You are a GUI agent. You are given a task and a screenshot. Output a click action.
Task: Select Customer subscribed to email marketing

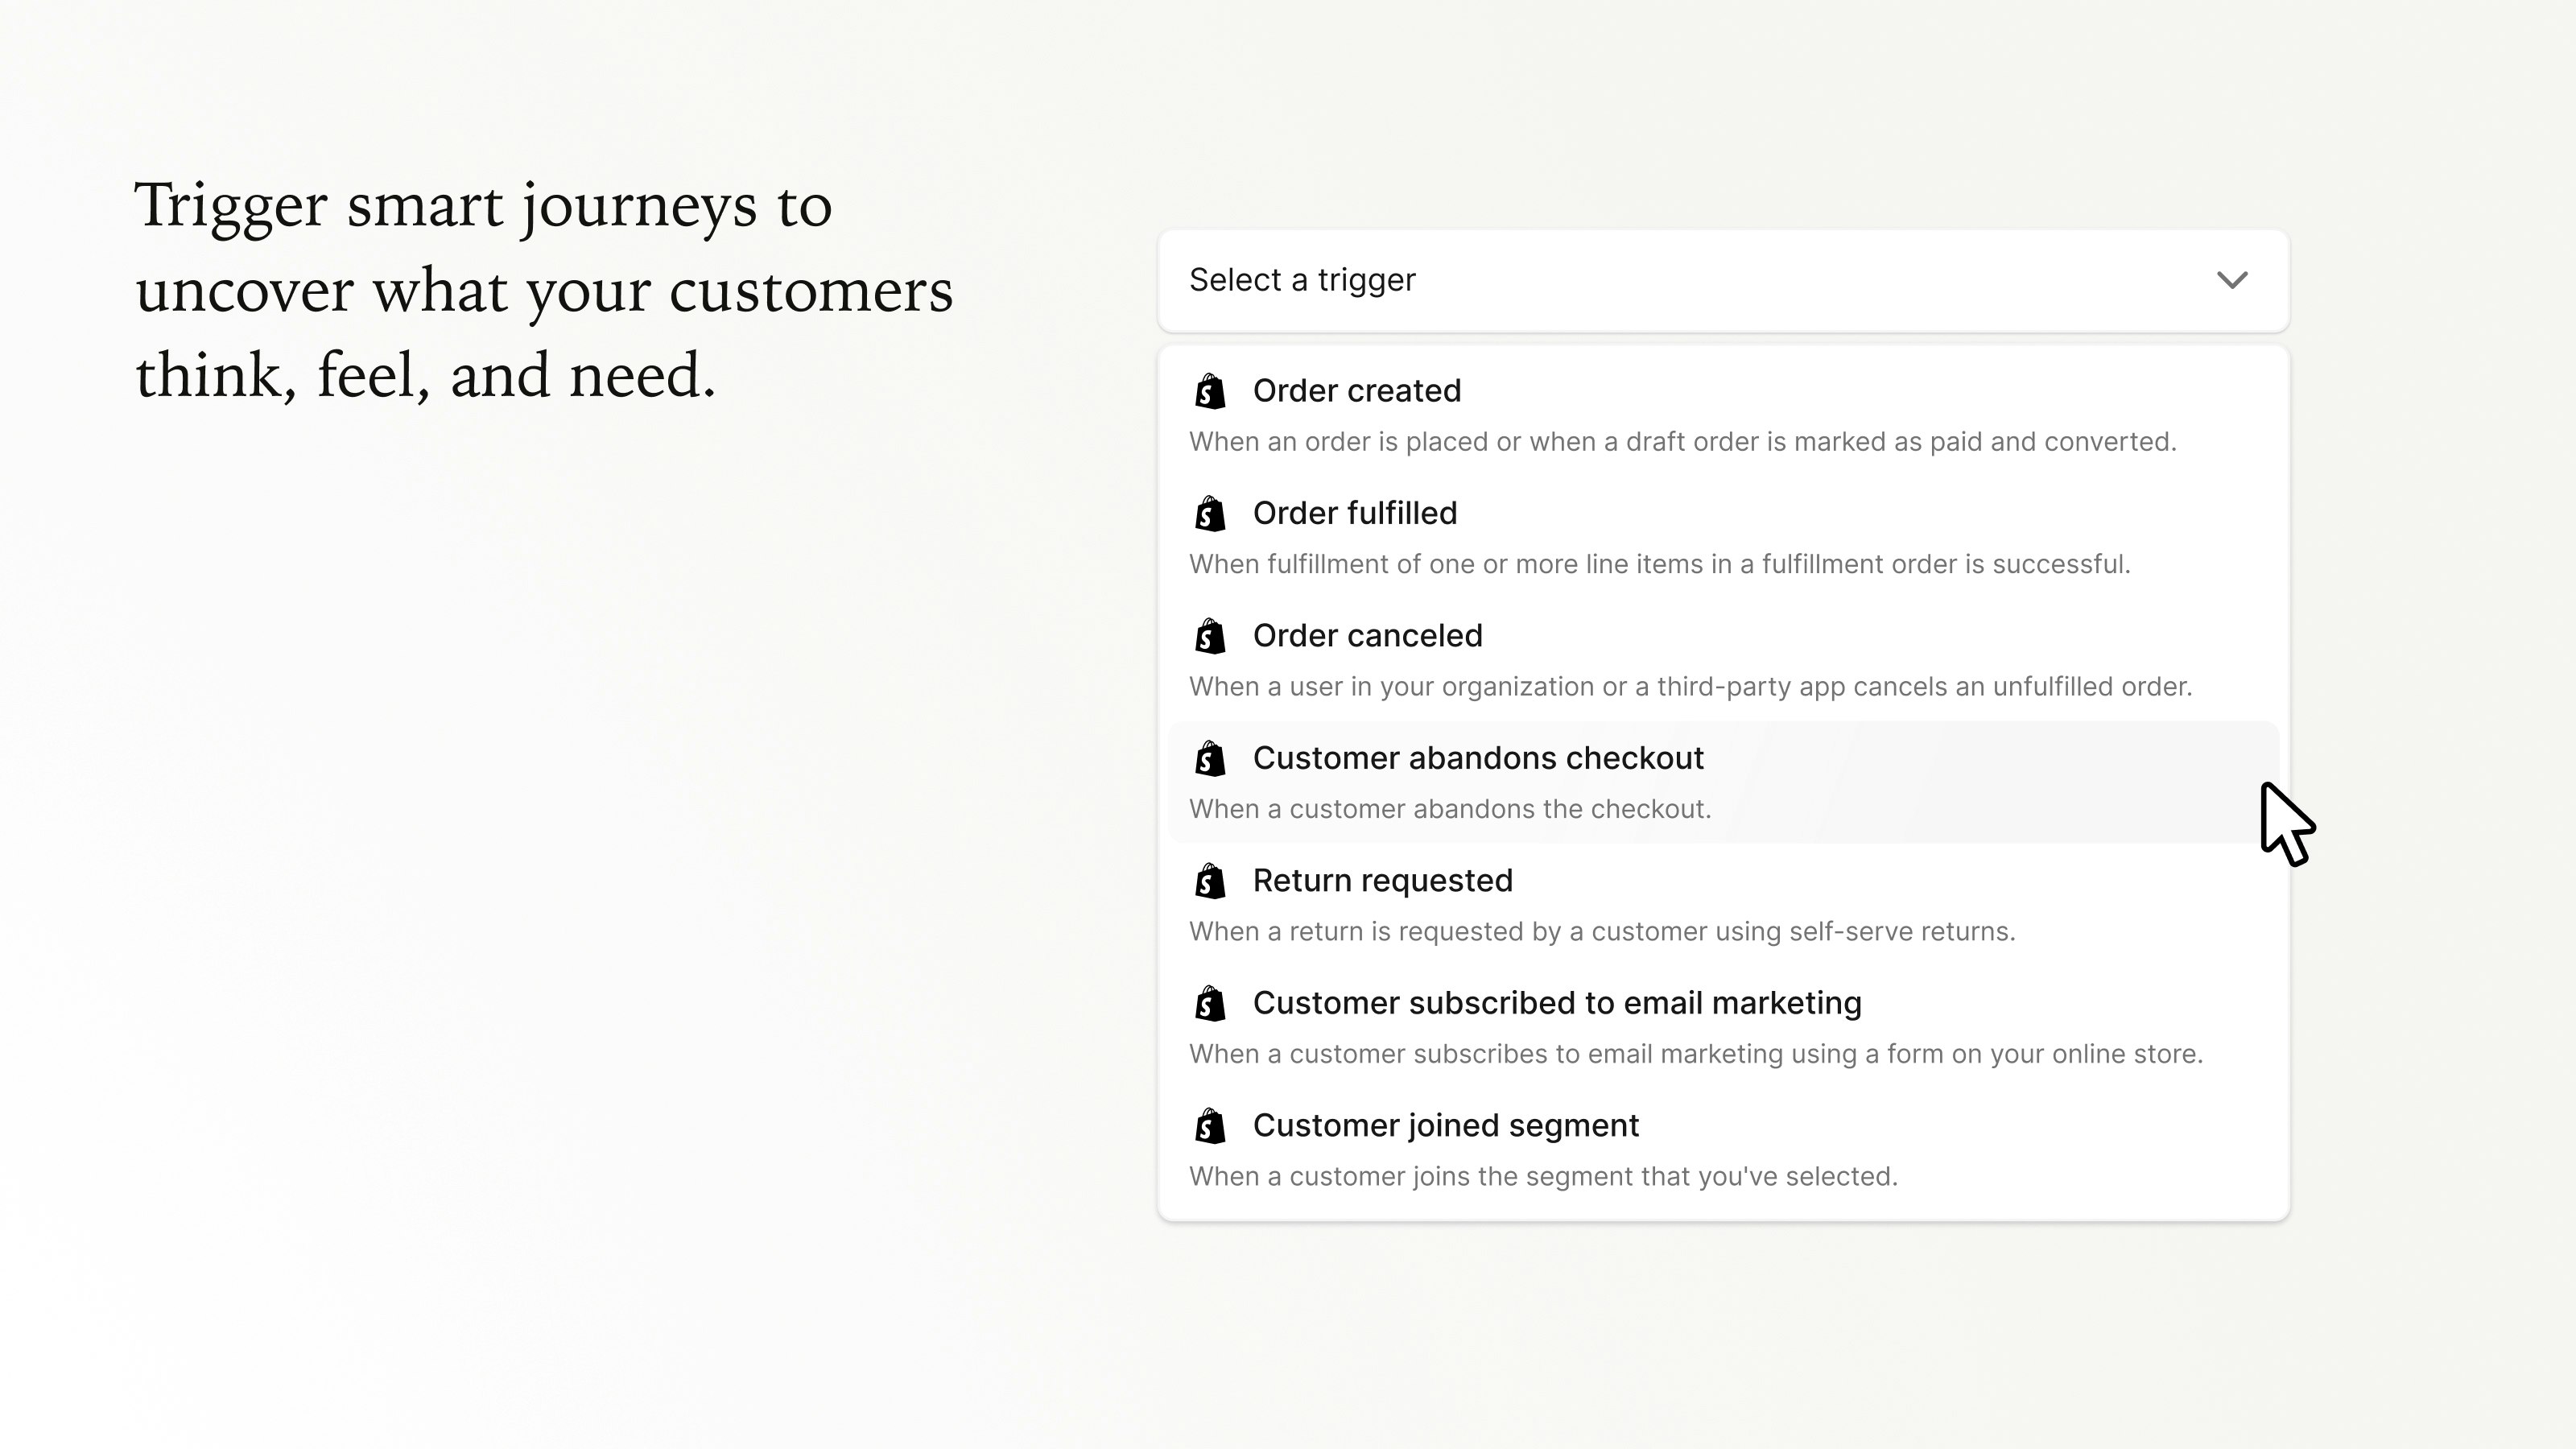pos(1557,1004)
